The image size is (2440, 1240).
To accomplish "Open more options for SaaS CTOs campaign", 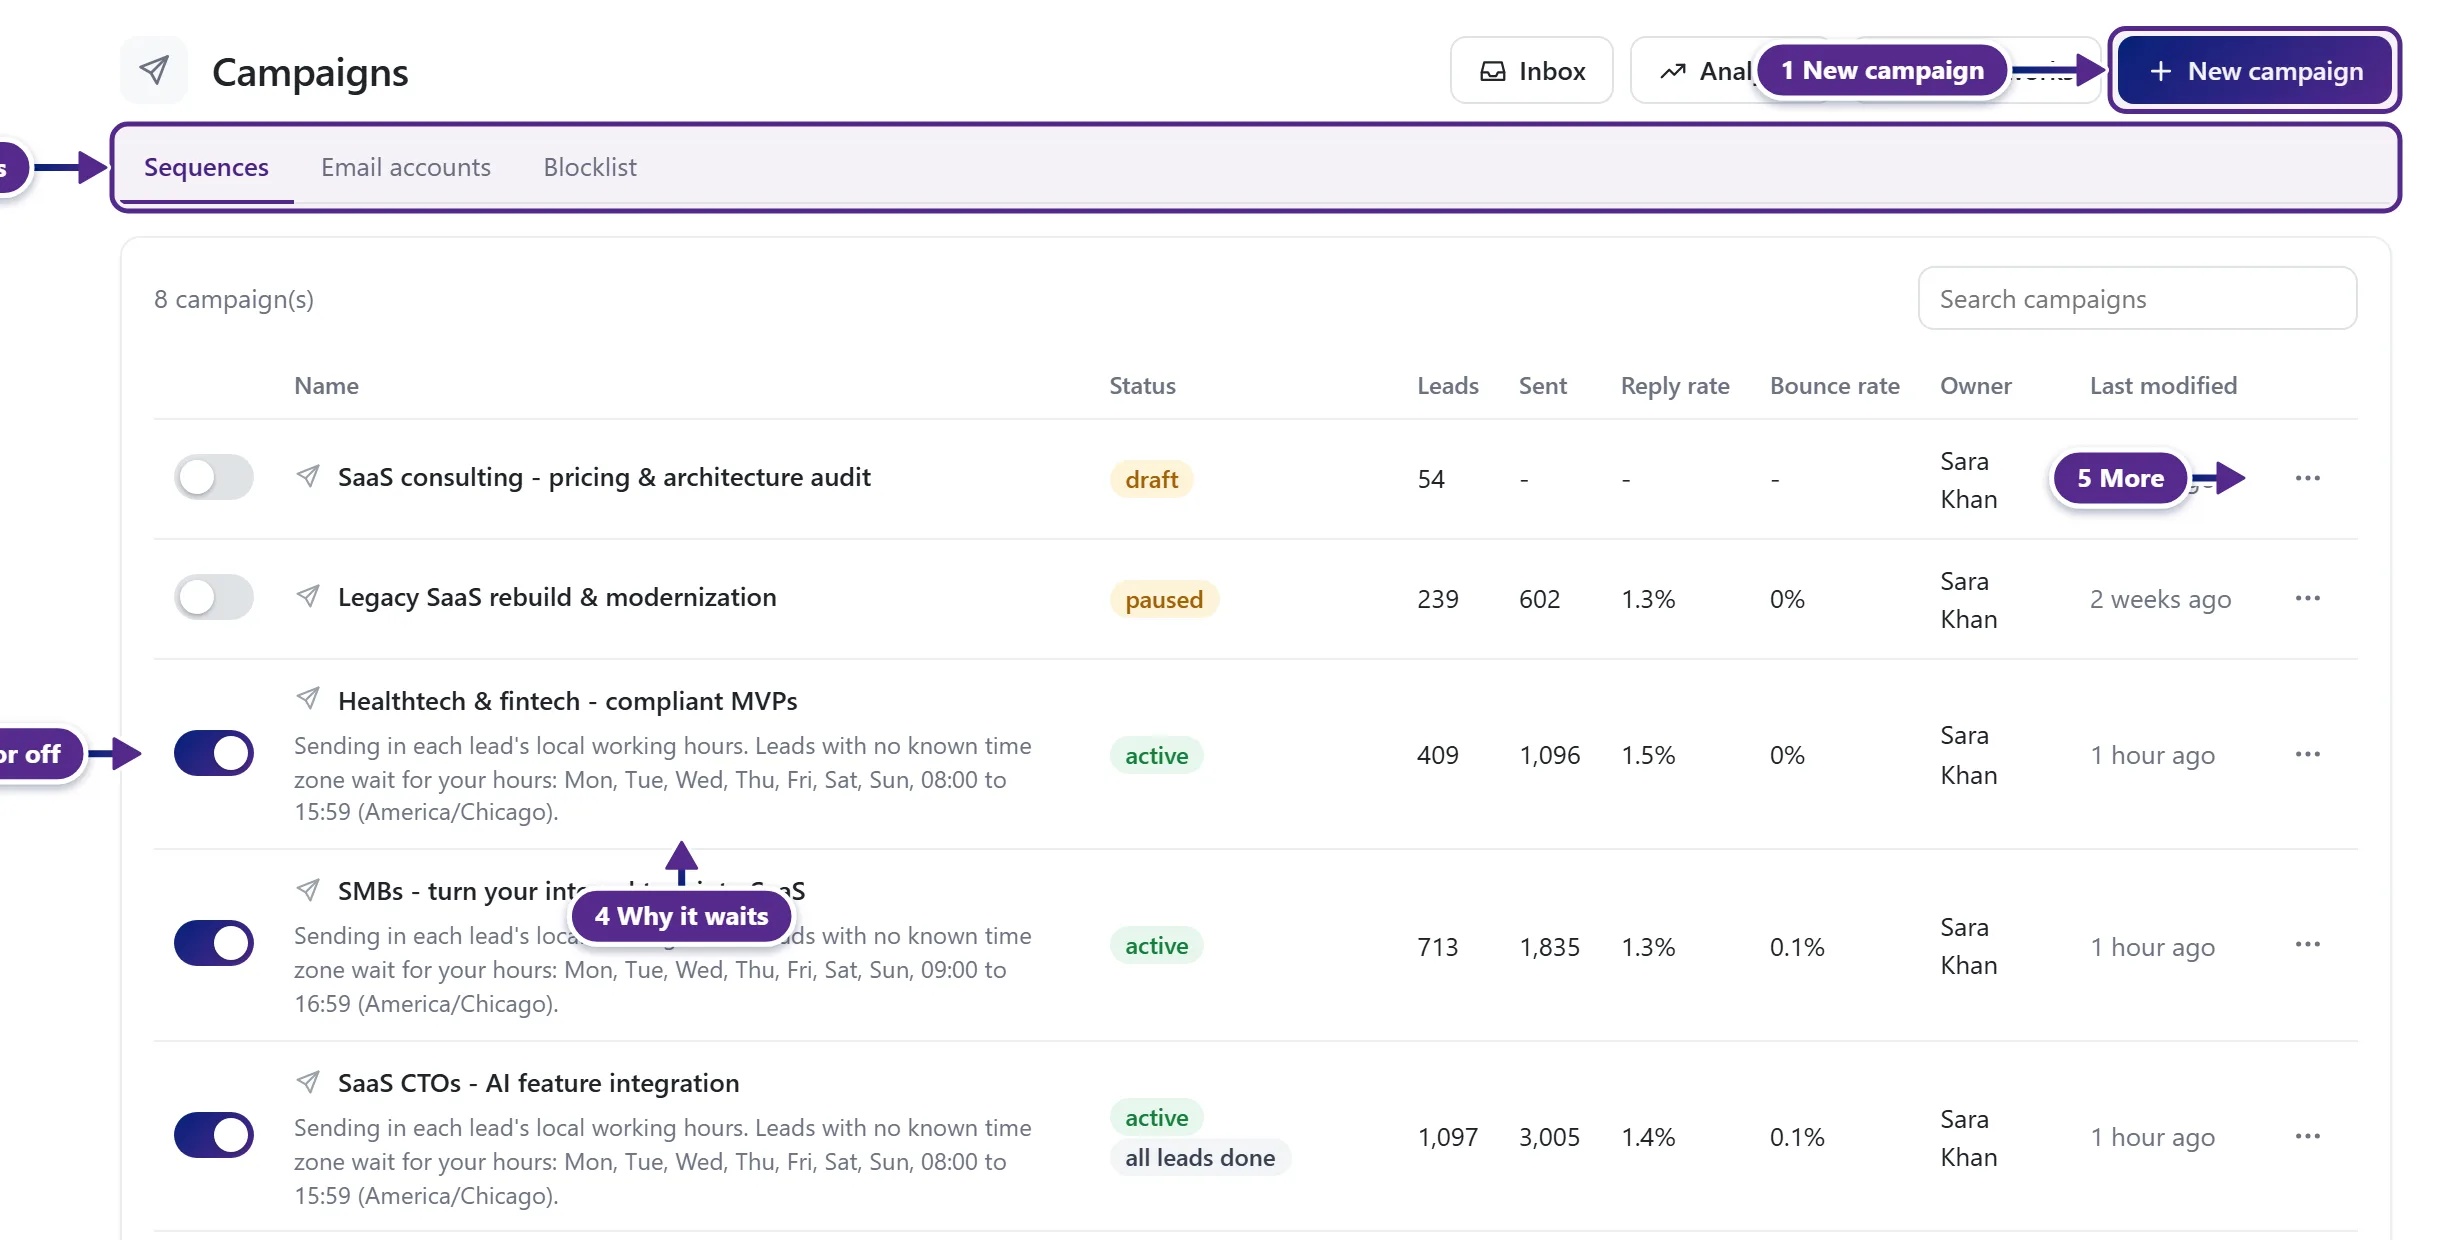I will click(x=2307, y=1136).
